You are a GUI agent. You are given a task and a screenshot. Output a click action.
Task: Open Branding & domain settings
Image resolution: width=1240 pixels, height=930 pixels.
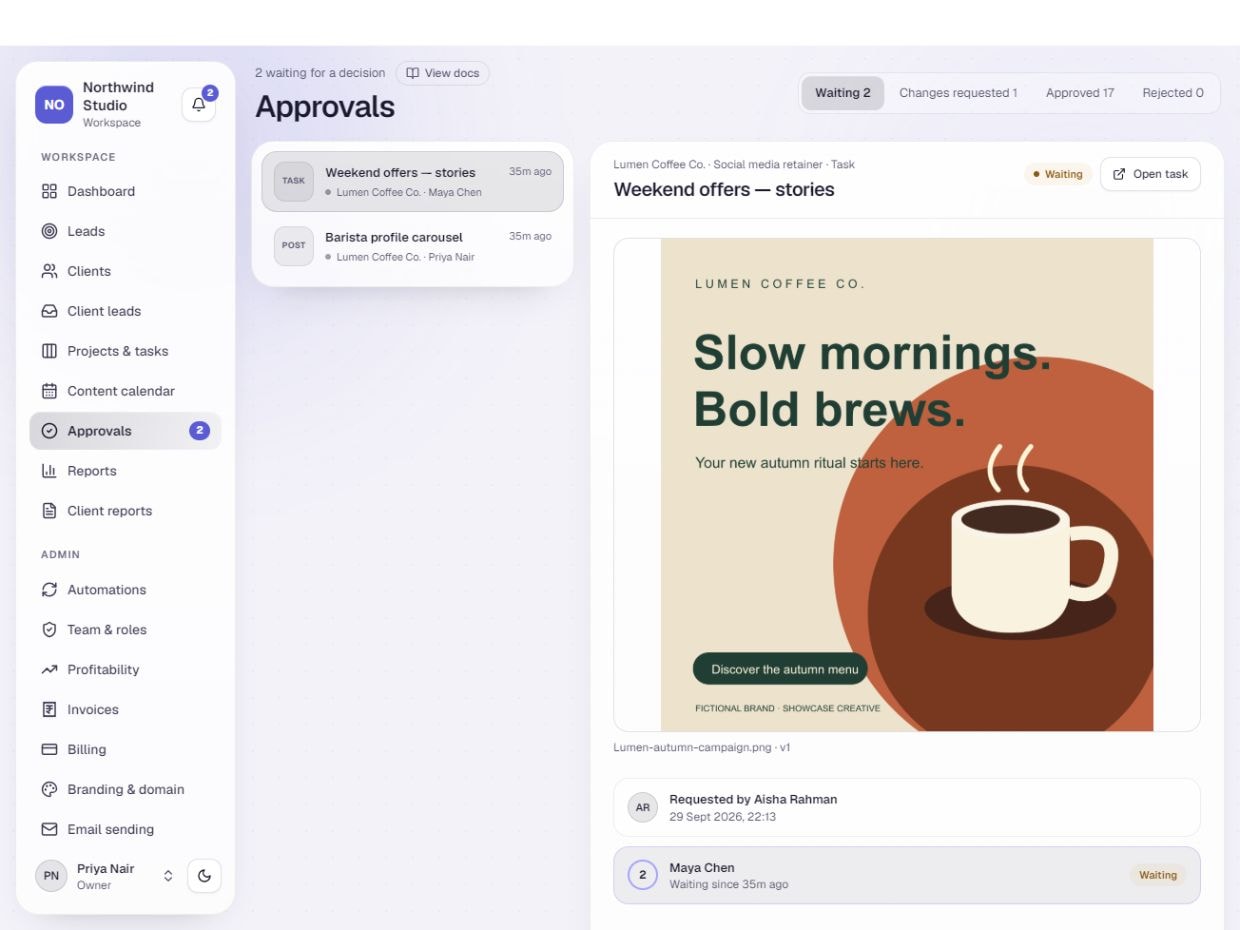tap(125, 790)
